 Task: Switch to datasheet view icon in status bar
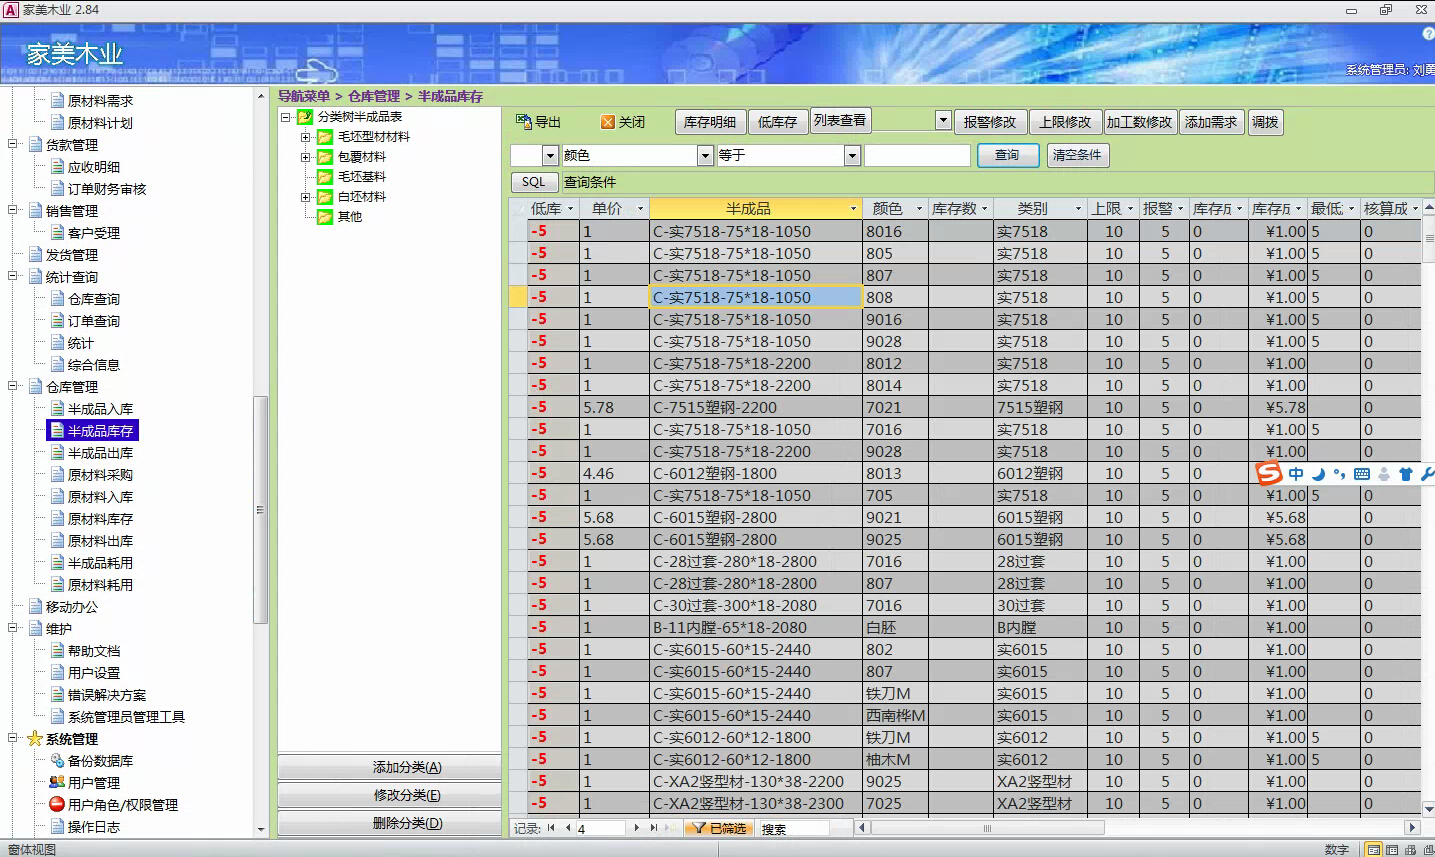1392,849
